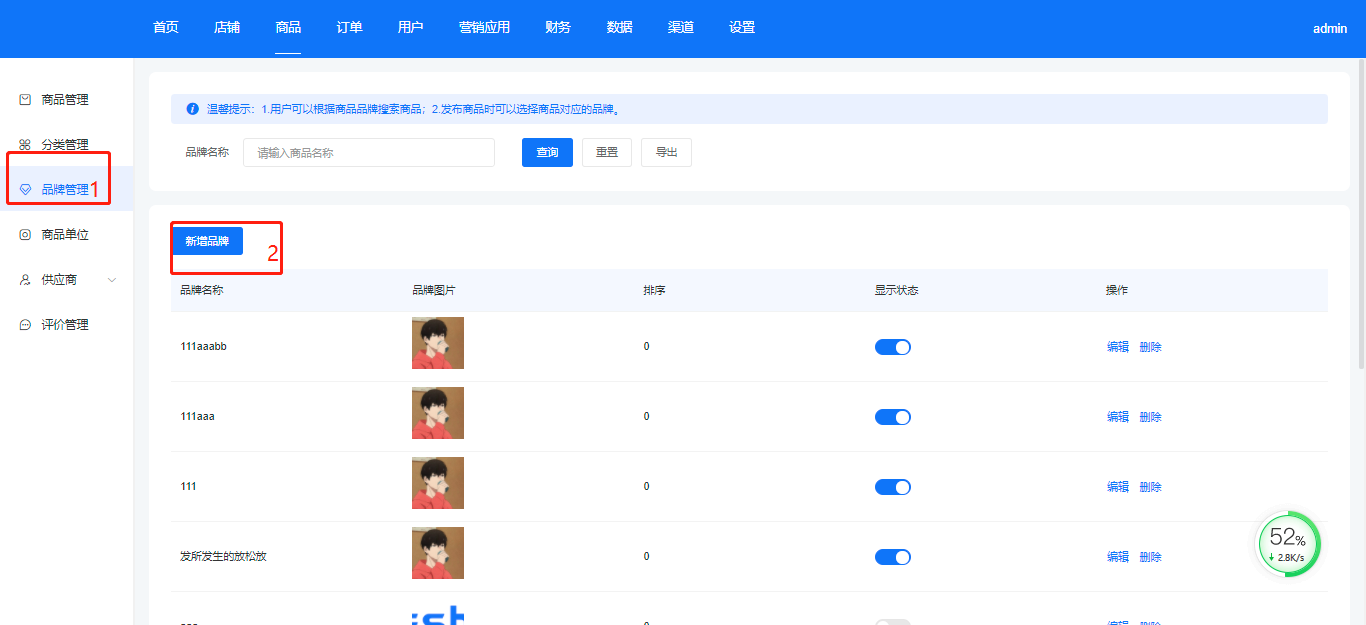Switch to the 订单 top navigation tab
Screen dimensions: 1366x625
pos(349,28)
